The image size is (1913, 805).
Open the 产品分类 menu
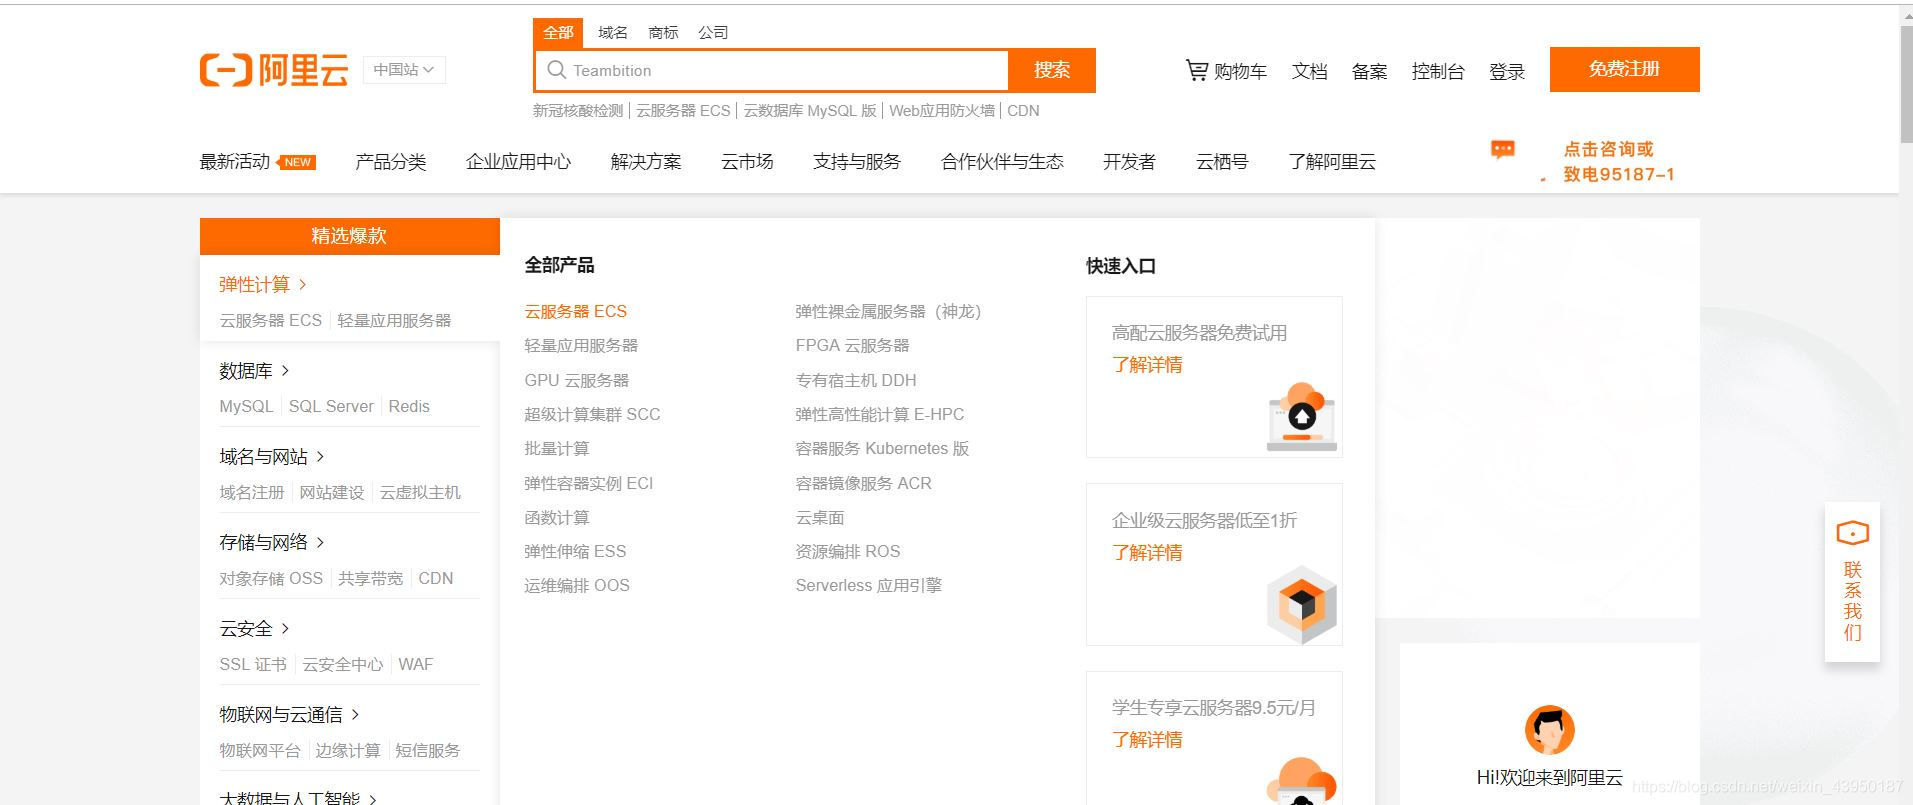coord(391,162)
